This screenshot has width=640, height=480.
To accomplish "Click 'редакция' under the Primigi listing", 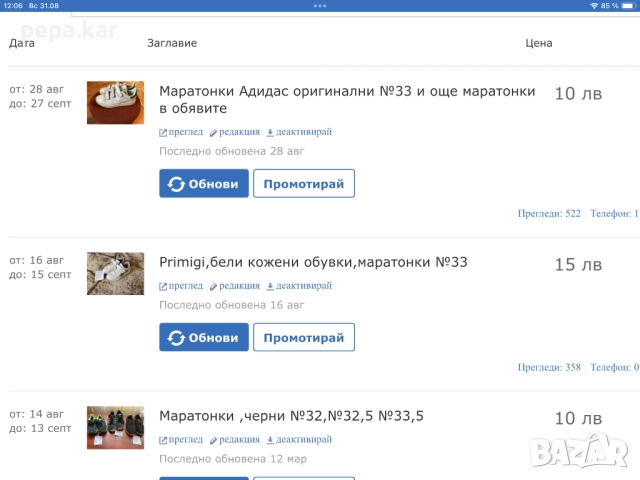I will [239, 286].
